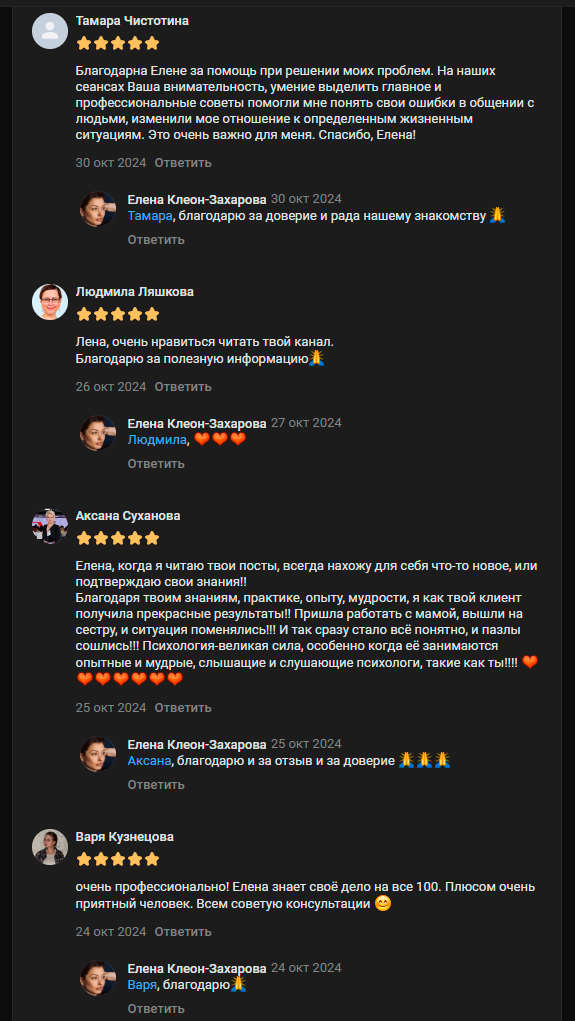Click Ответить below Елена's hearts reply

[x=156, y=464]
